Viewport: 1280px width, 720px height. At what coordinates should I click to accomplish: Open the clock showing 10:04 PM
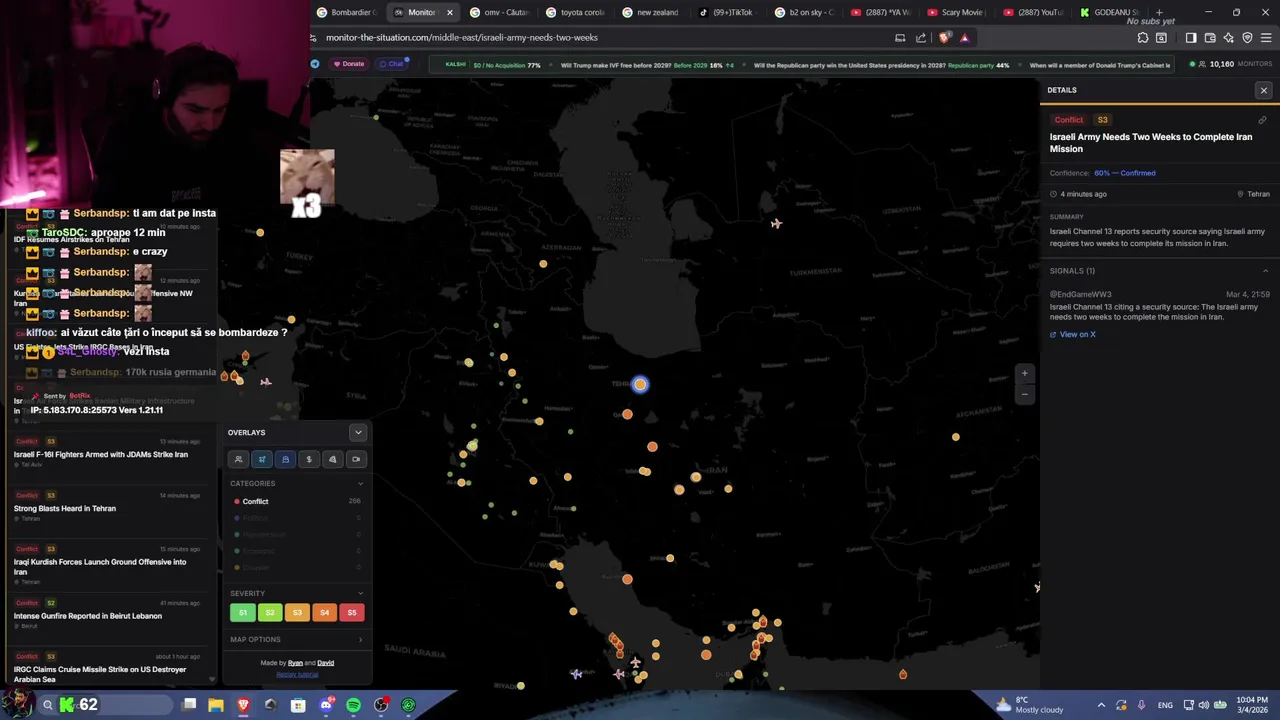pyautogui.click(x=1251, y=705)
